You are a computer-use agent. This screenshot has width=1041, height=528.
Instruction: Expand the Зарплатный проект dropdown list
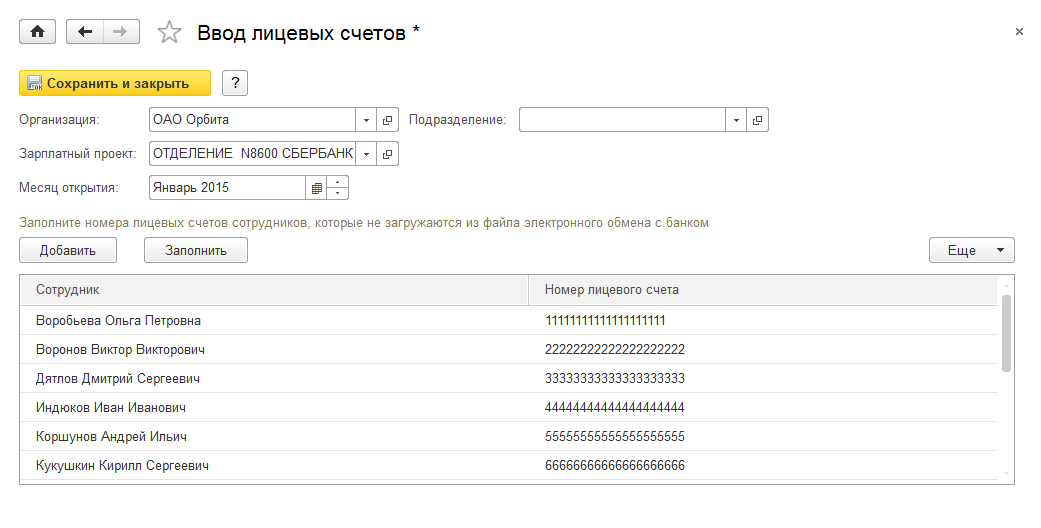367,154
